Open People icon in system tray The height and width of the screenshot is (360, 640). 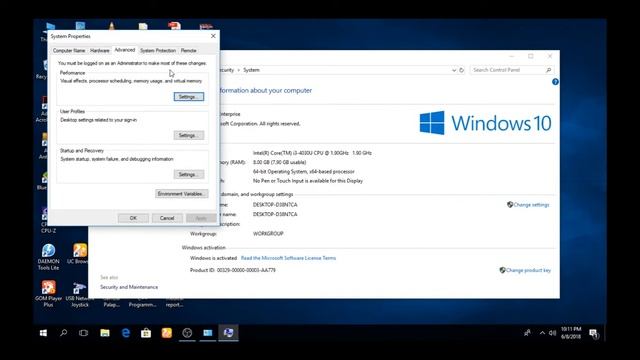[x=527, y=333]
